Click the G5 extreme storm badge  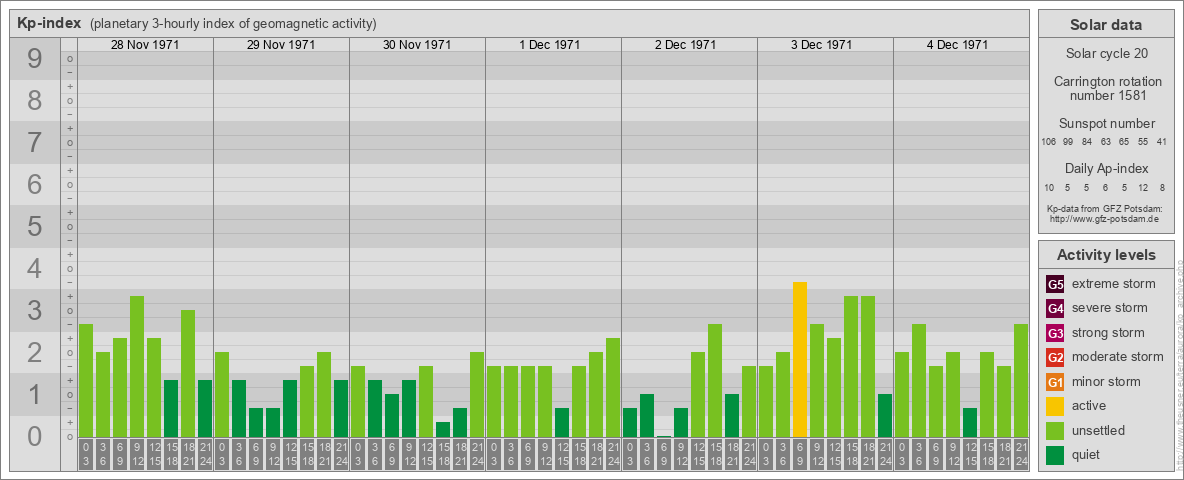click(1055, 284)
